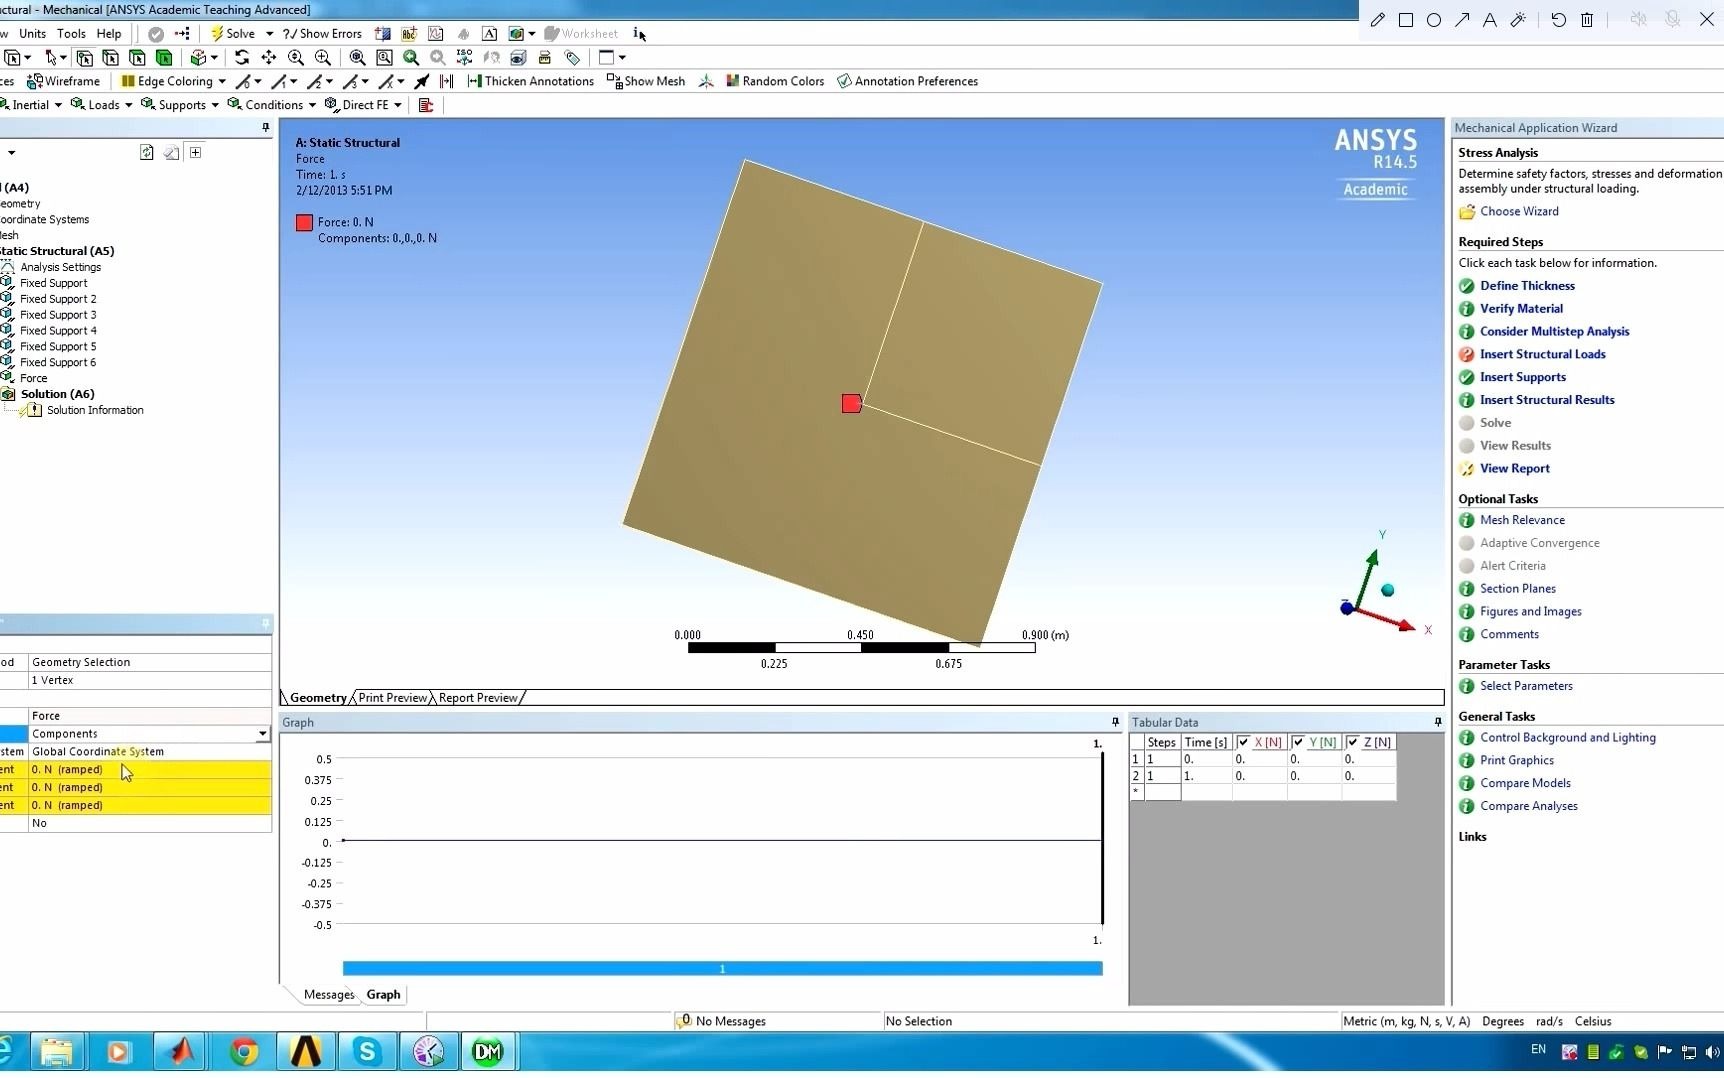Uncheck the Y [N] column checkbox
1724x1078 pixels.
pos(1299,742)
